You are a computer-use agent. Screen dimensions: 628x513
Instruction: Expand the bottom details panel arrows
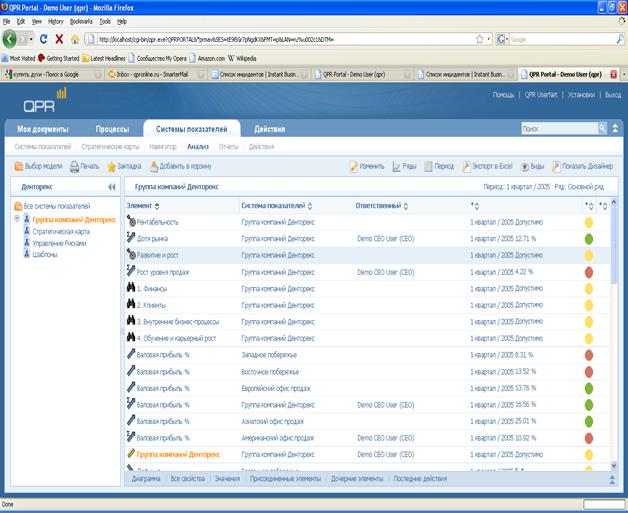tap(612, 479)
